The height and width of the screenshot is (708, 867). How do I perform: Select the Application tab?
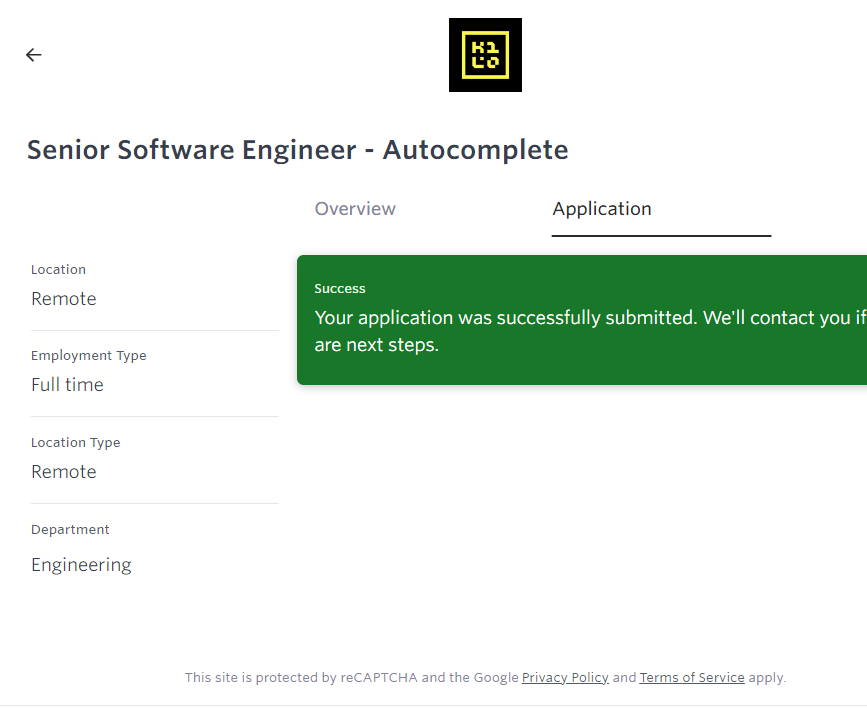coord(602,209)
